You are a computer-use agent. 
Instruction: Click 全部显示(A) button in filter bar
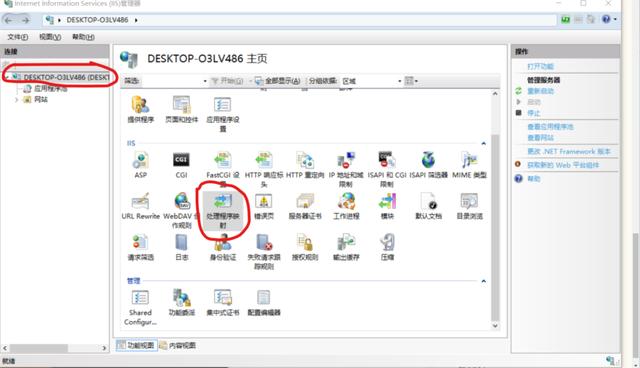[x=278, y=81]
